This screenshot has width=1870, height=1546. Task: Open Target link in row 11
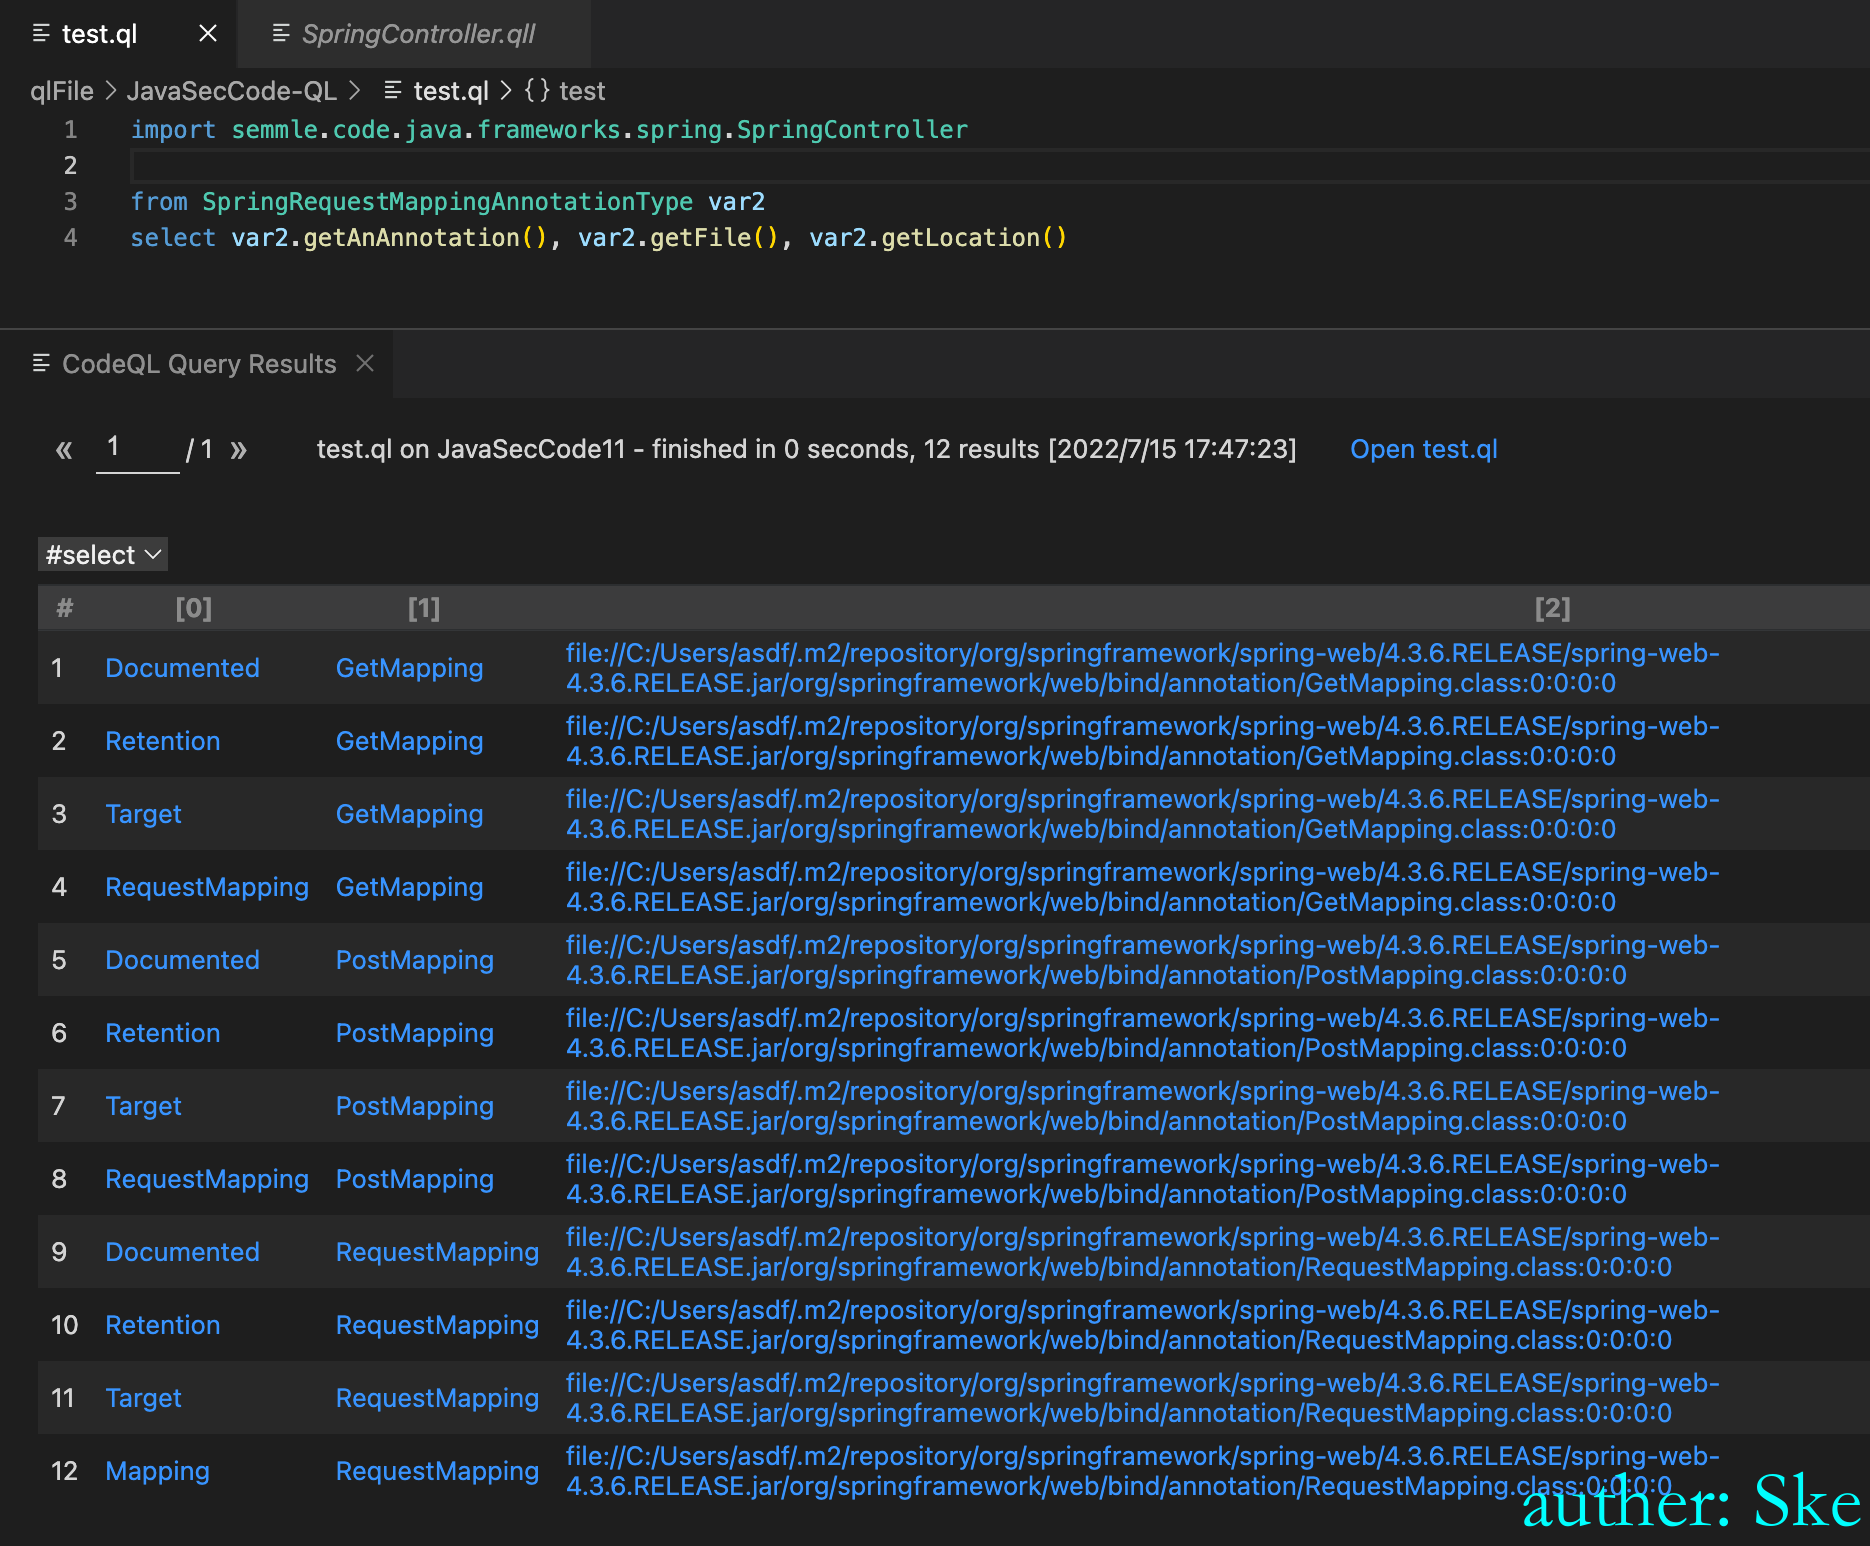point(143,1398)
